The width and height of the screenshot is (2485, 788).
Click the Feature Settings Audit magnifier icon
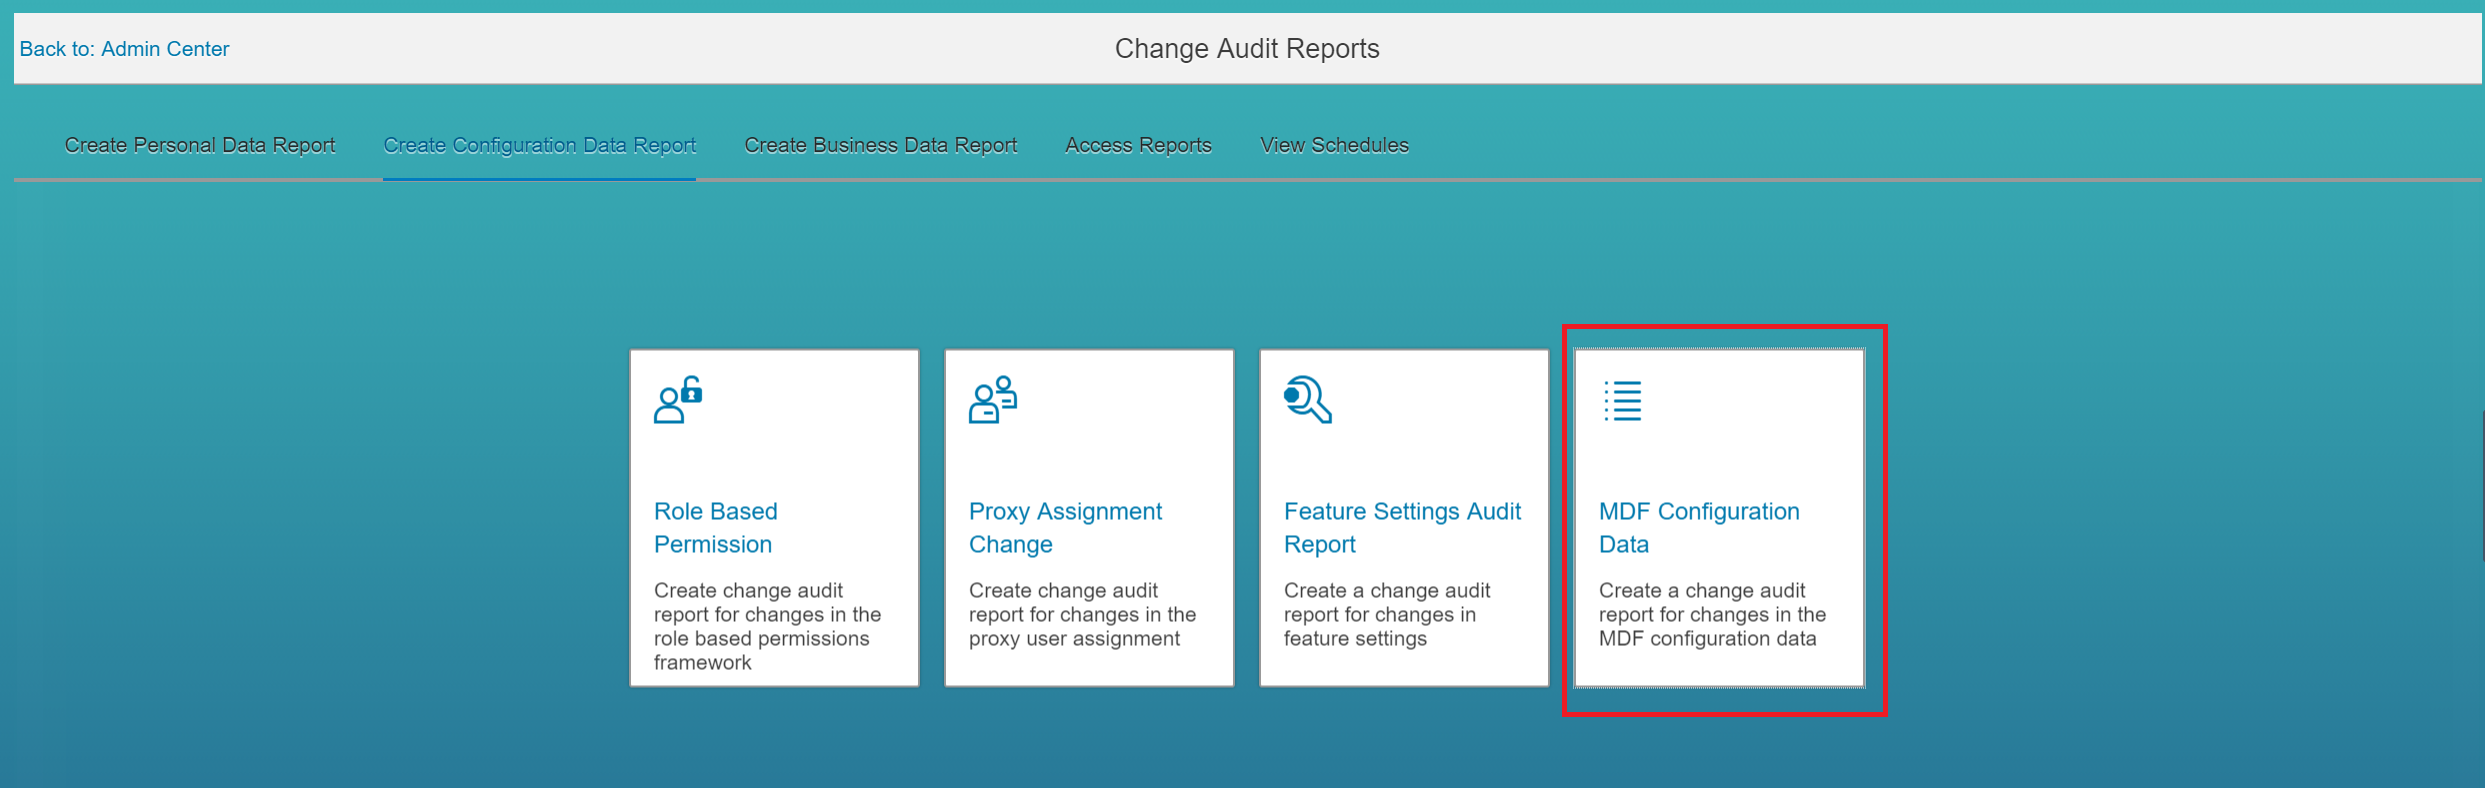1308,400
